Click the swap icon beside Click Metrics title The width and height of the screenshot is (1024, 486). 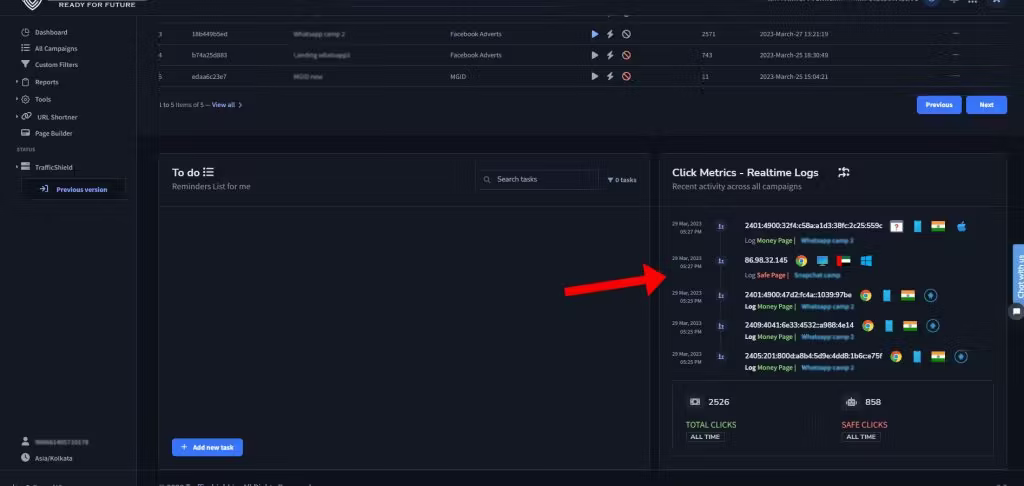pyautogui.click(x=844, y=172)
